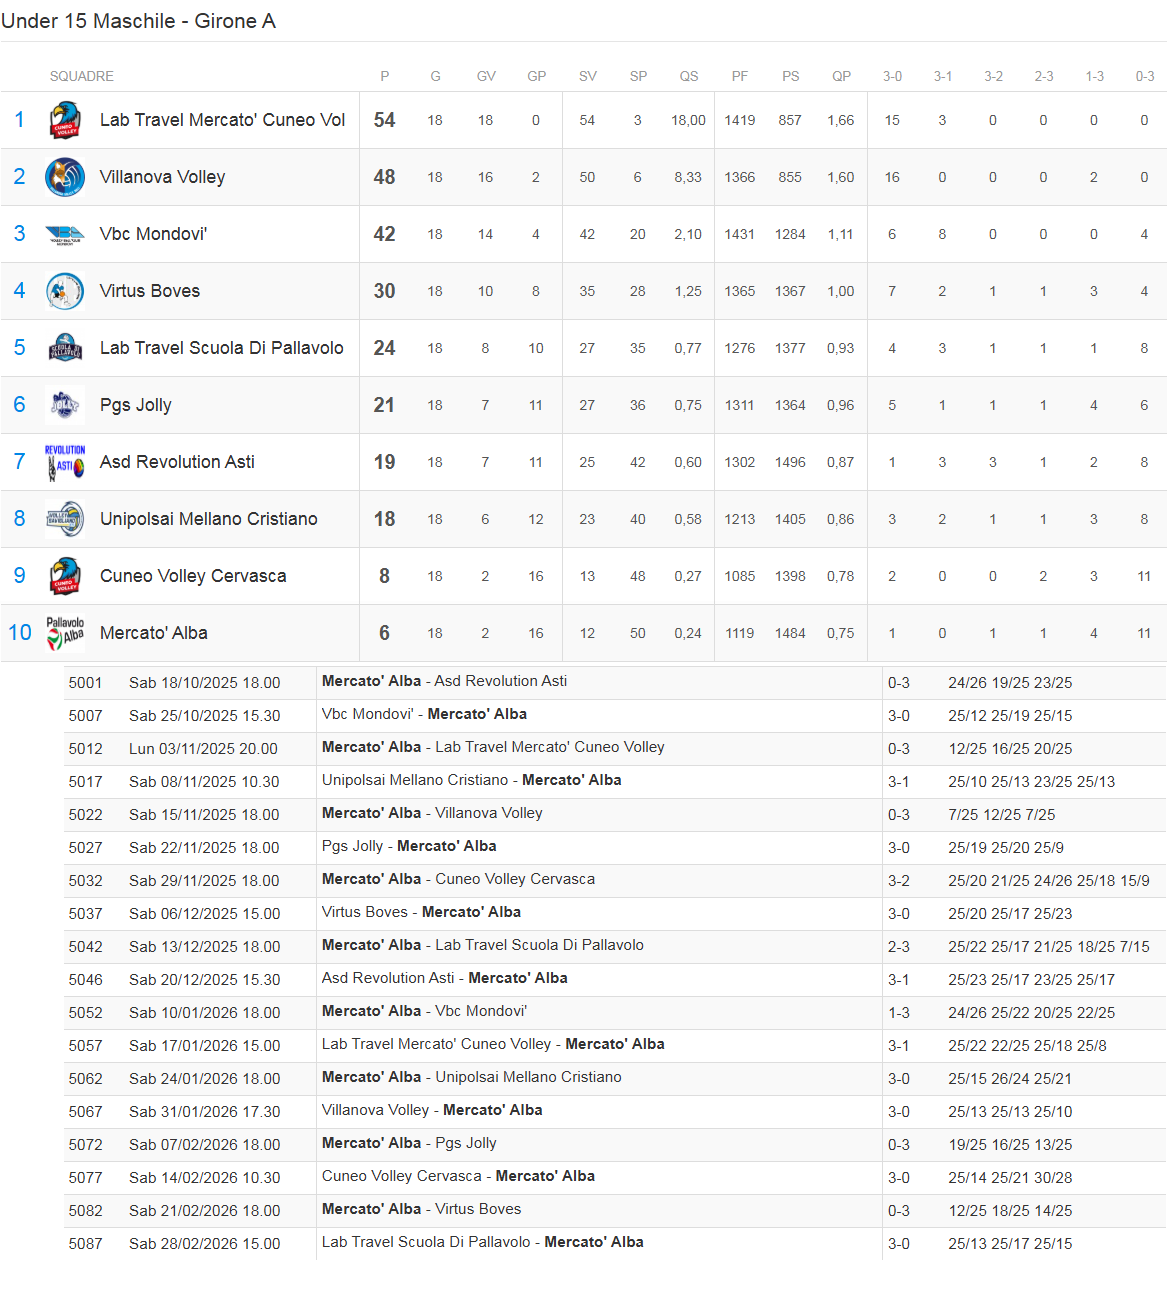The image size is (1167, 1299).
Task: Collapse the Mercato' Alba match list row
Action: coord(154,633)
